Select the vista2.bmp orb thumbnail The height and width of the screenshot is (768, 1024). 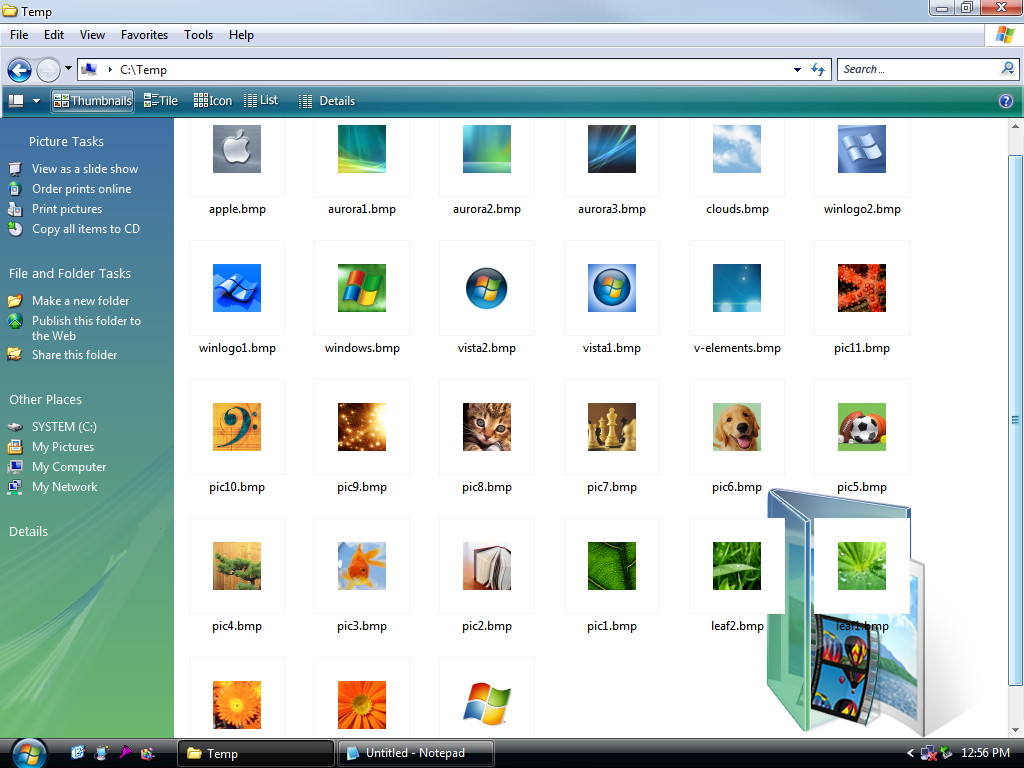click(487, 288)
